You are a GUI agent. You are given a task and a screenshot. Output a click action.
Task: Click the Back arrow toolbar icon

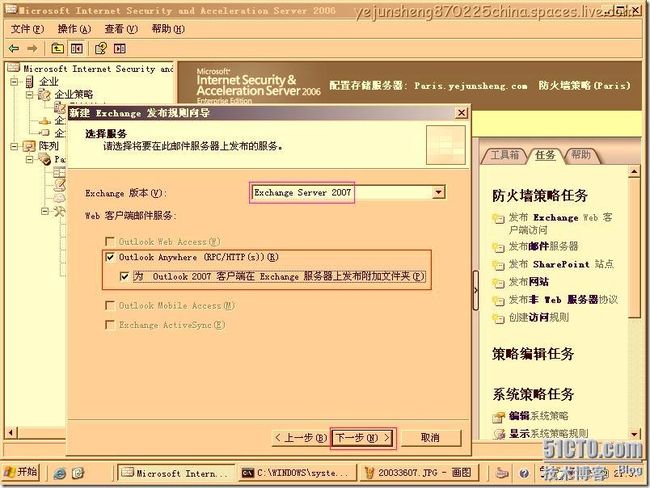[x=14, y=49]
